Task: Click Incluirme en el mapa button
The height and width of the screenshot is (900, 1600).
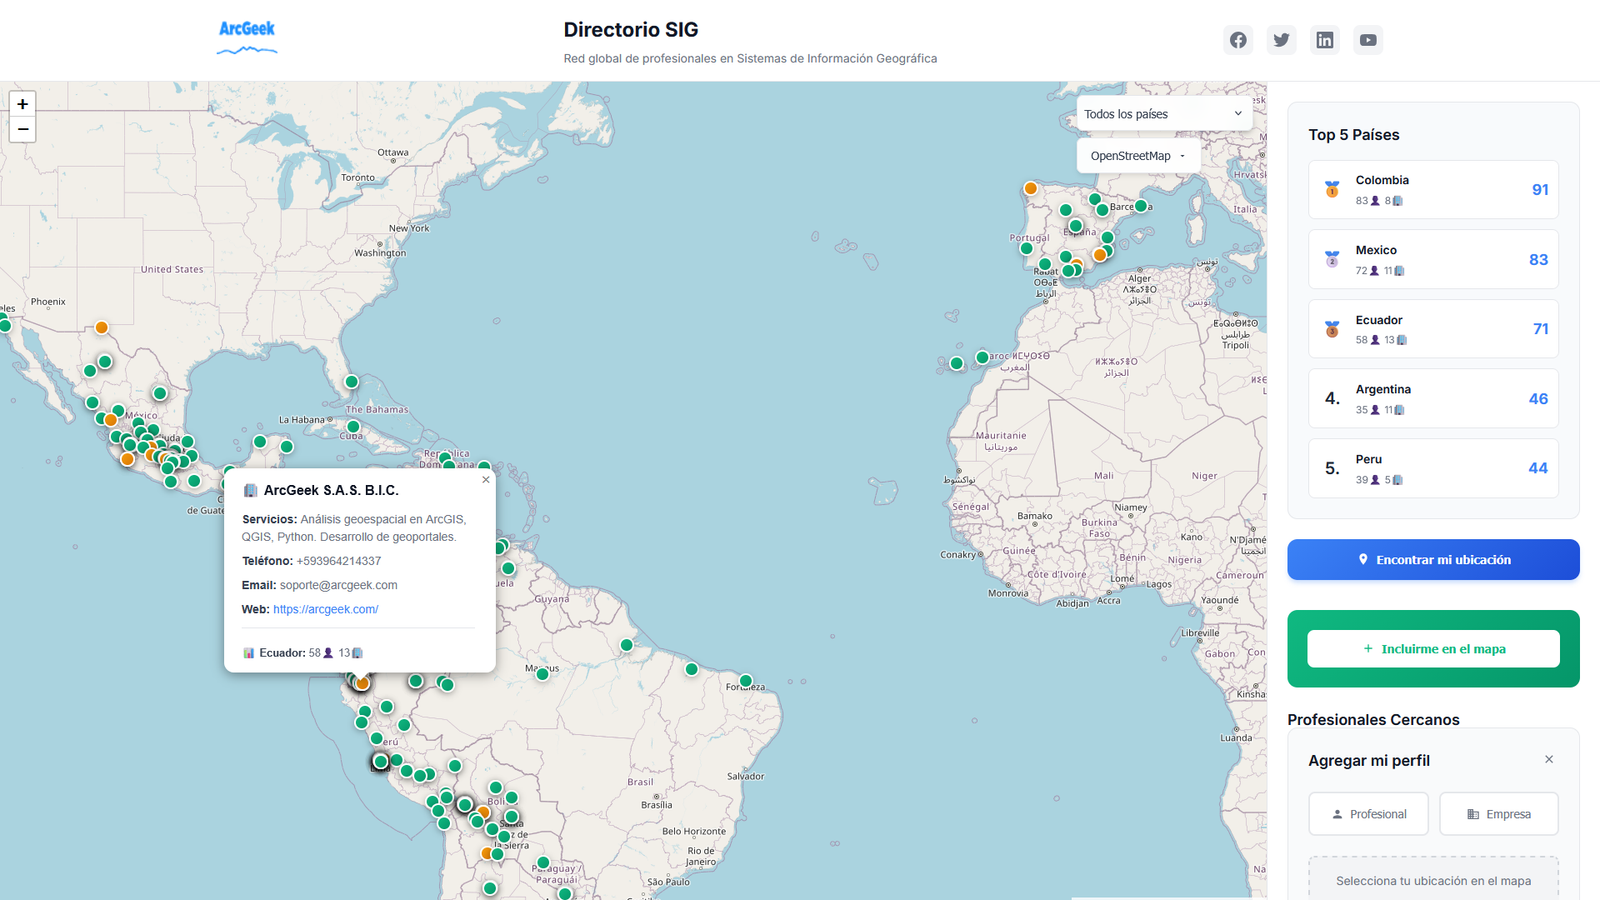Action: [x=1433, y=649]
